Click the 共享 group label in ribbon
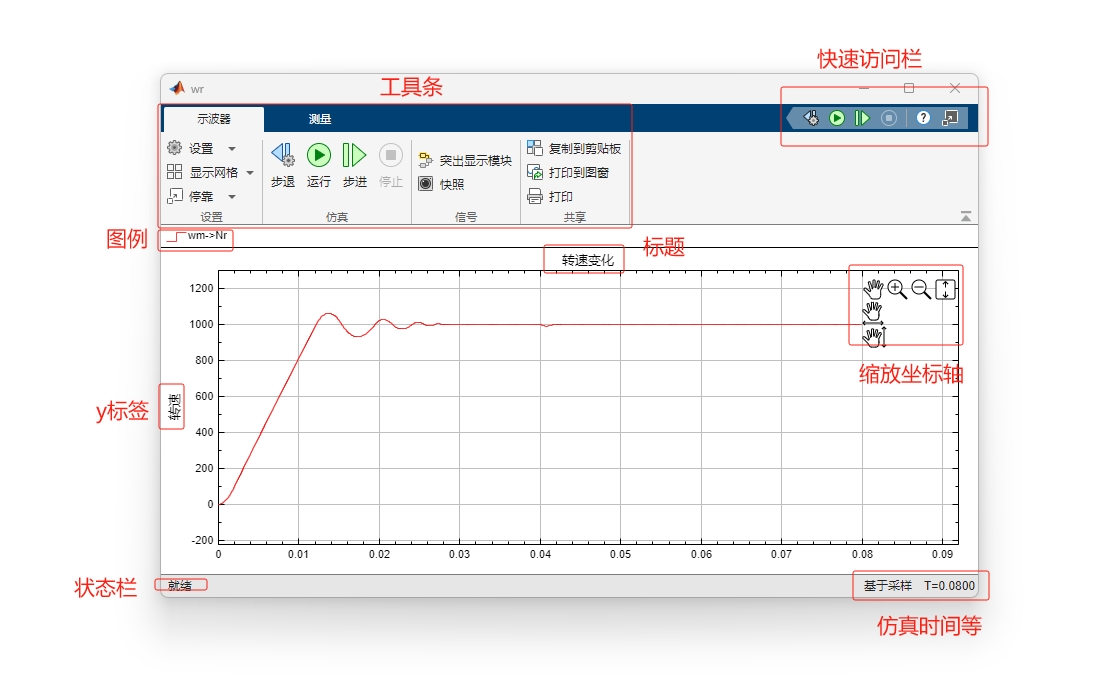 [575, 217]
